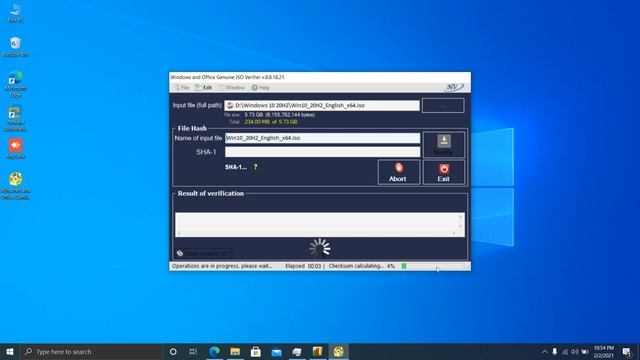This screenshot has height=360, width=640.
Task: Click the taskbar search box
Action: (91, 351)
